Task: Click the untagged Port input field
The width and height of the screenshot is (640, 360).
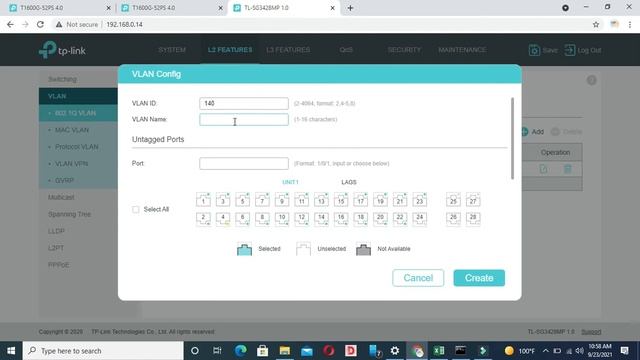Action: point(244,163)
